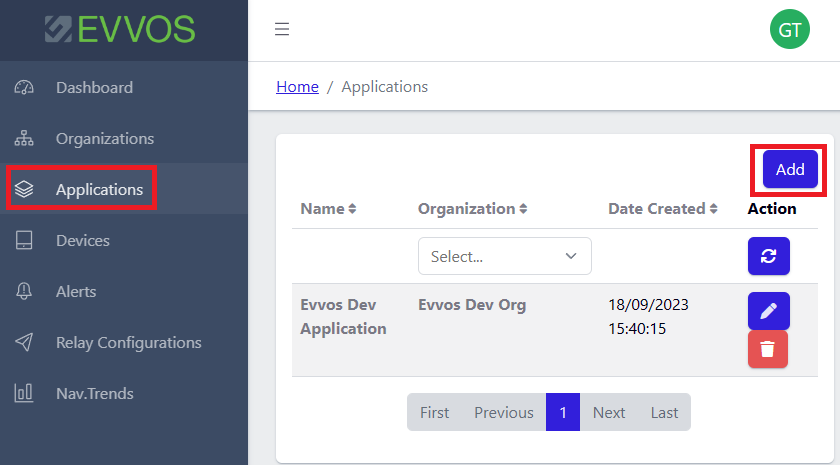Toggle the hamburger sidebar menu
This screenshot has height=465, width=840.
pyautogui.click(x=282, y=29)
